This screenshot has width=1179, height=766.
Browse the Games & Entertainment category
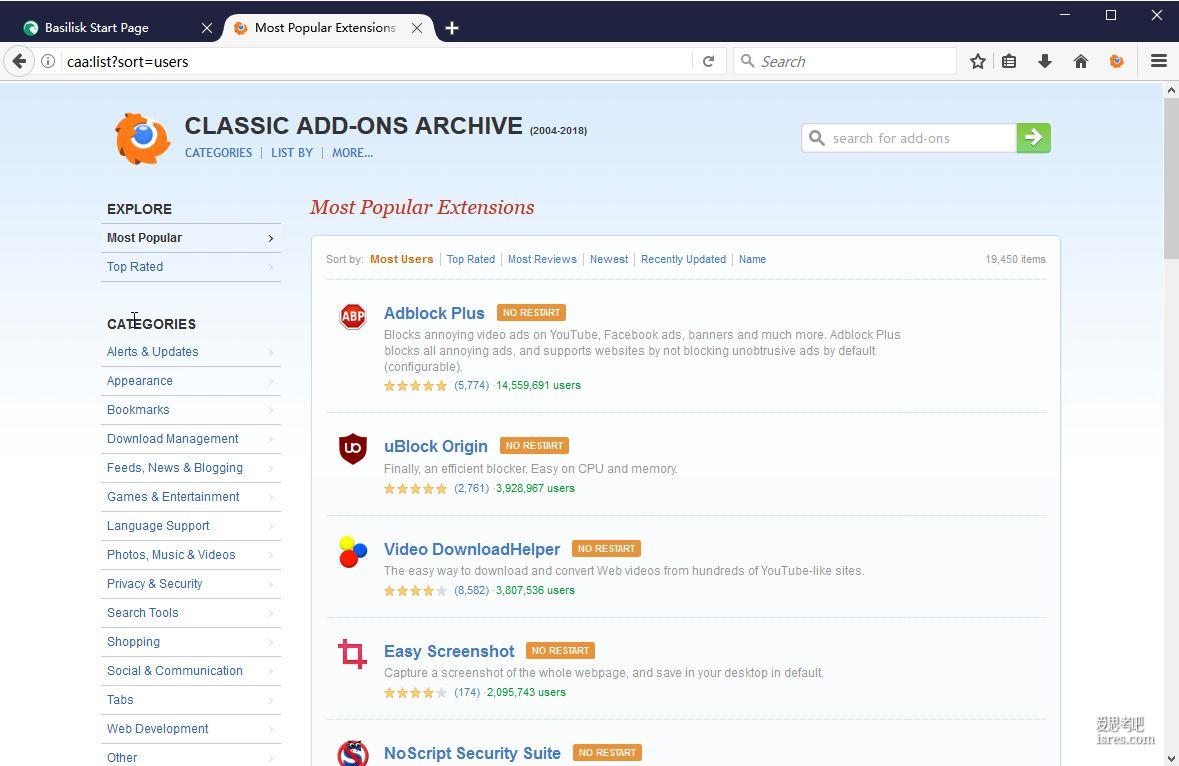[x=191, y=497]
